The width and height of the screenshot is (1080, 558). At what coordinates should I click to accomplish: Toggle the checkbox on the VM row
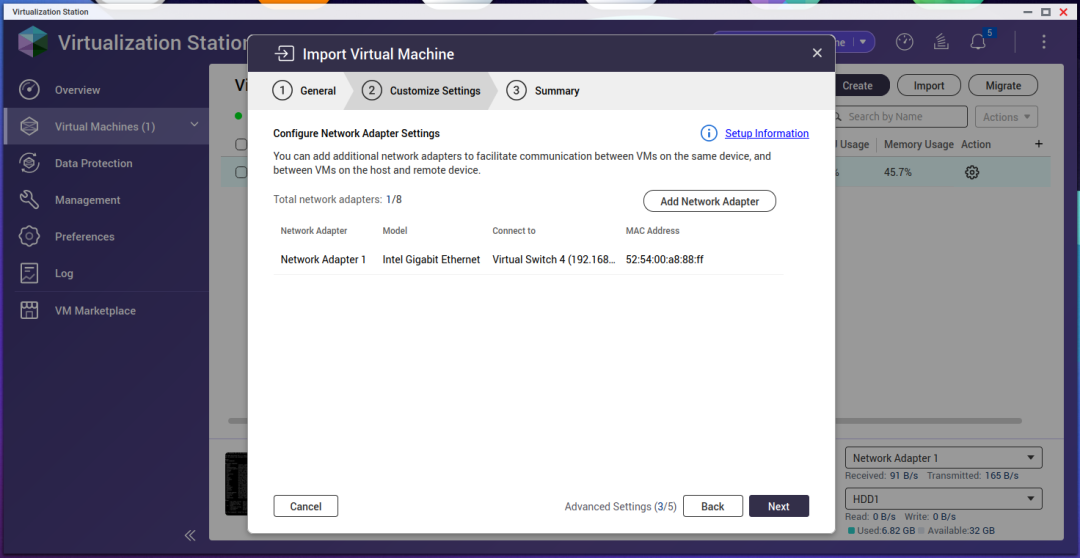pyautogui.click(x=240, y=172)
